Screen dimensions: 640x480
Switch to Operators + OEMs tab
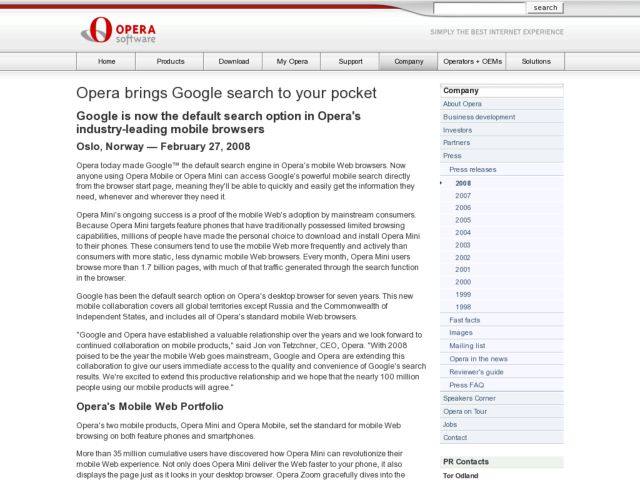tap(472, 61)
